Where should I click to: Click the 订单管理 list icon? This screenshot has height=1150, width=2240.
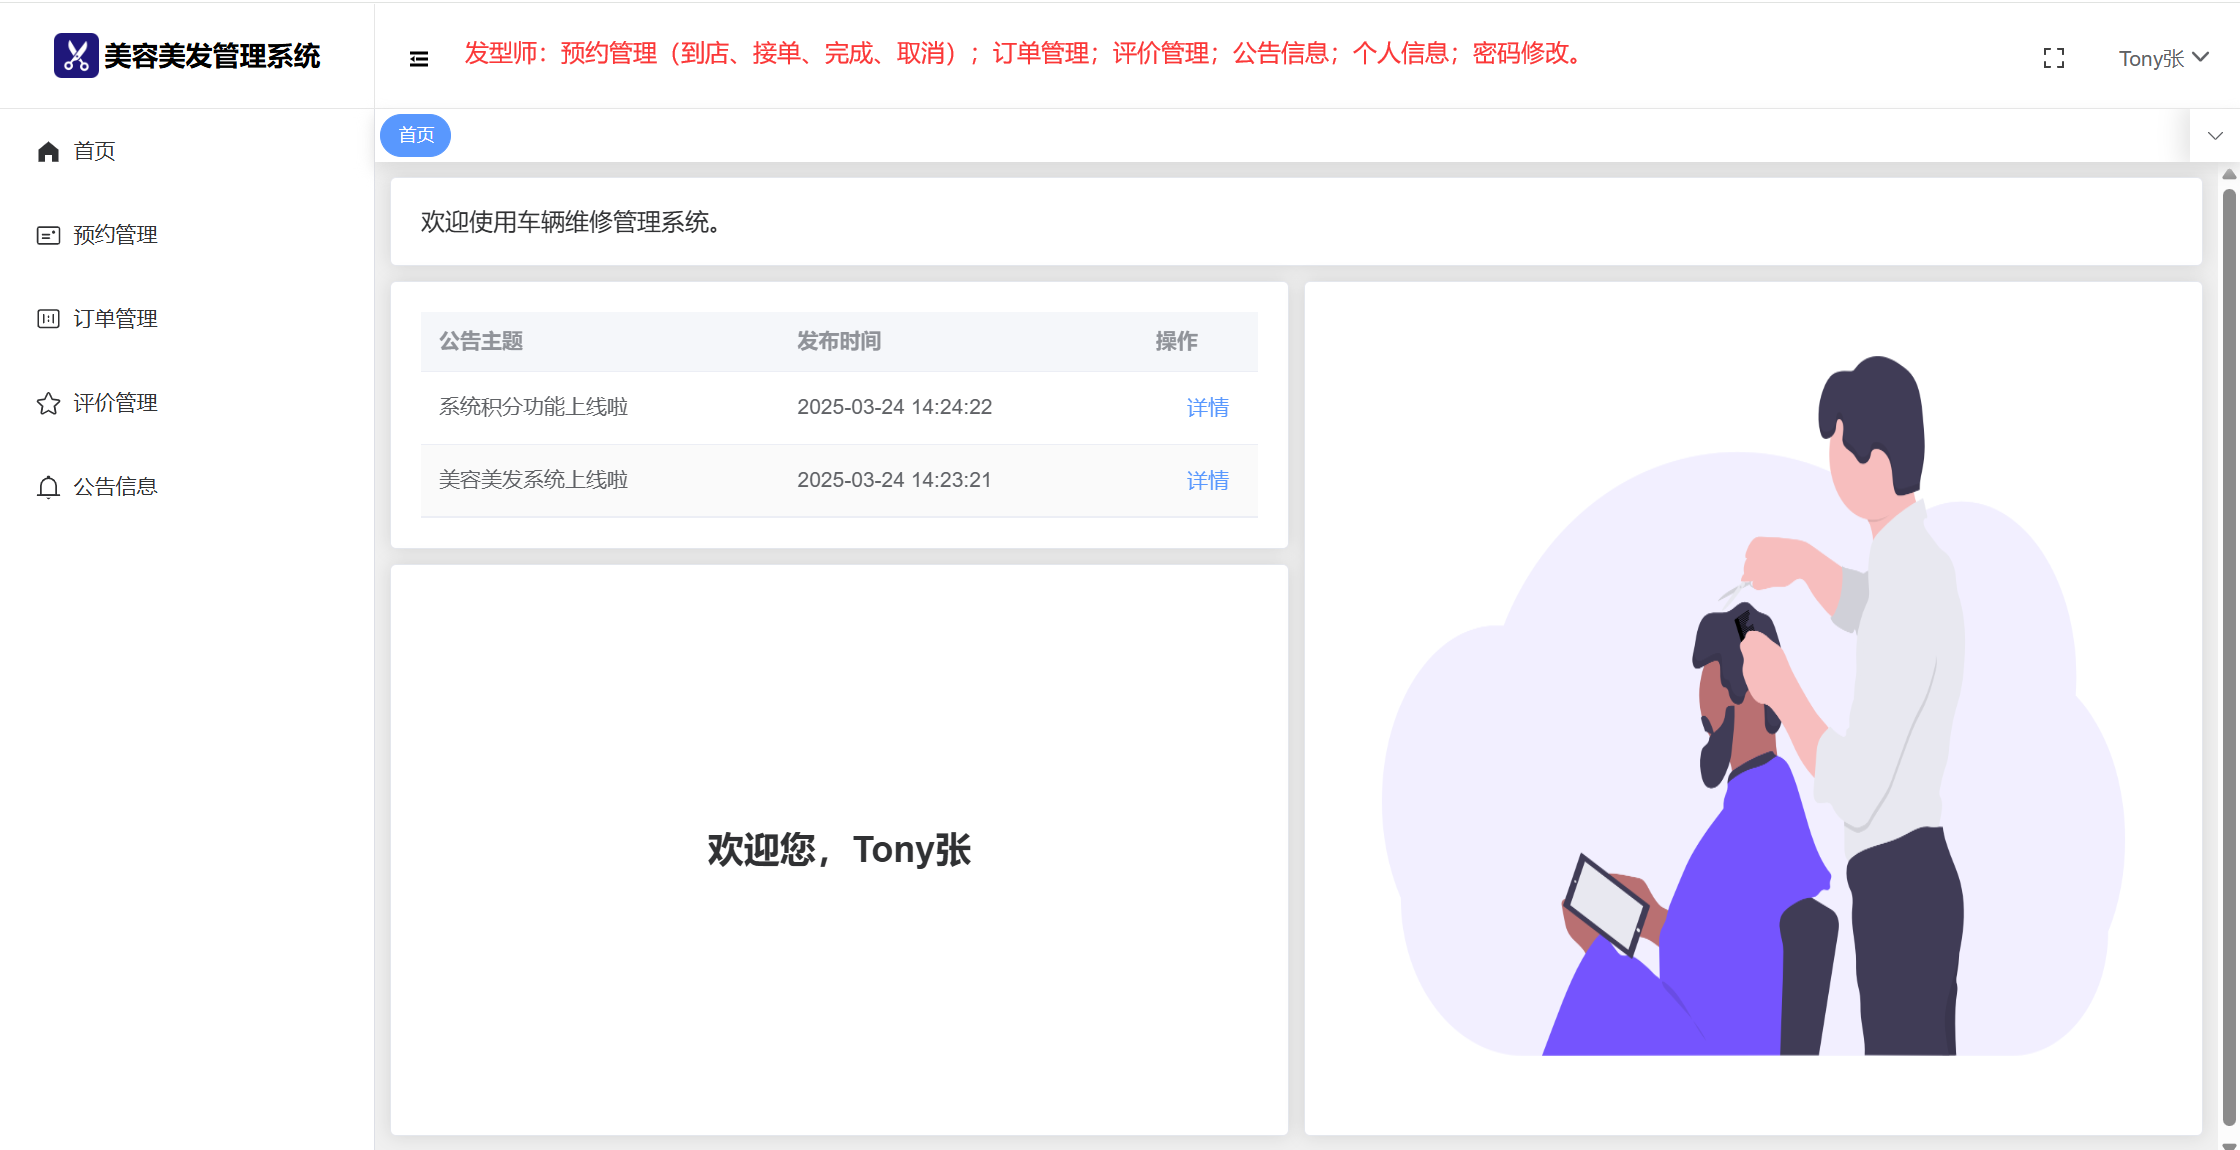click(x=48, y=319)
